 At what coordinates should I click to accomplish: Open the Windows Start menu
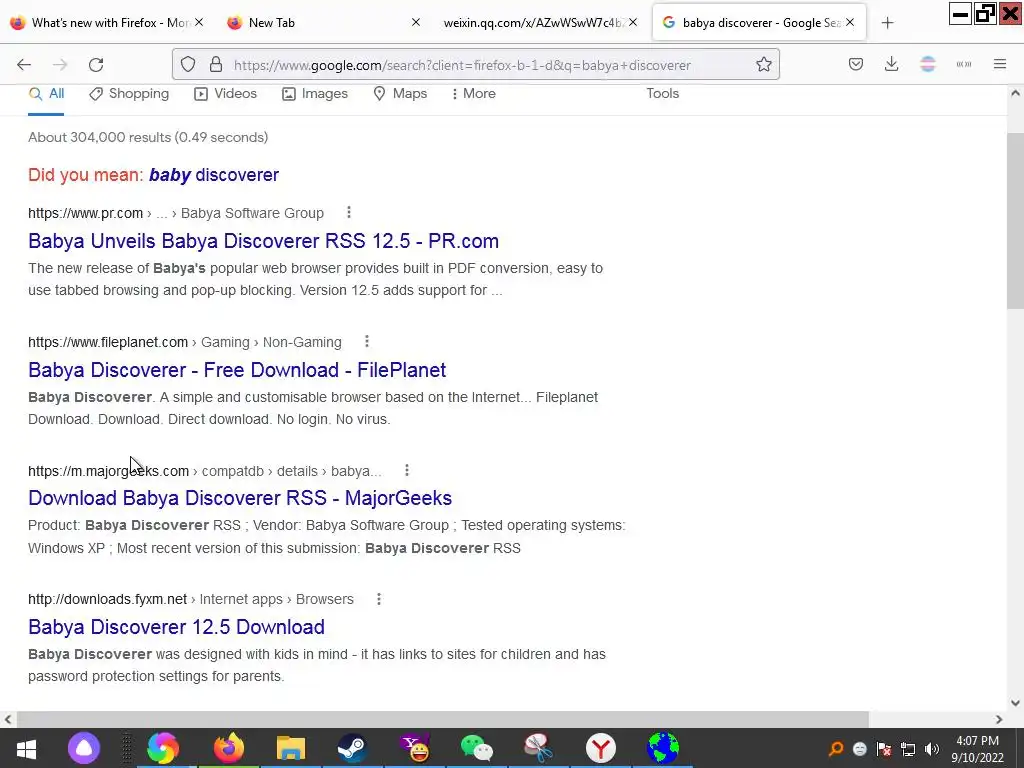click(26, 748)
